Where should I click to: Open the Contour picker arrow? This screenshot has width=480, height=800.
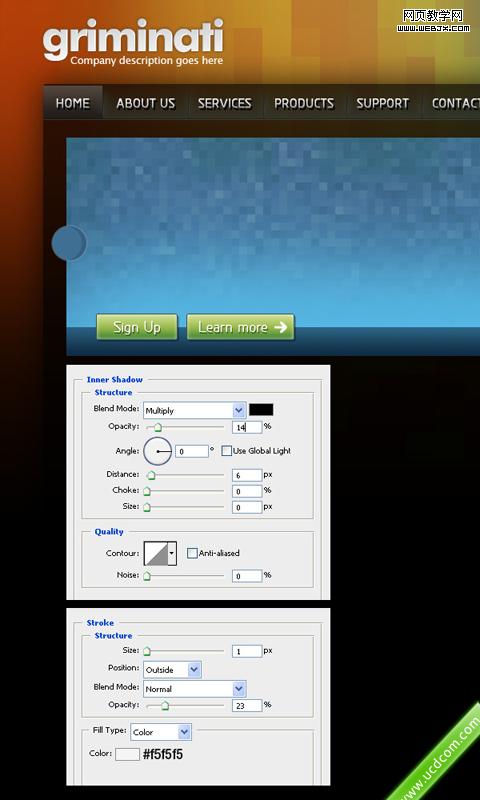[172, 553]
